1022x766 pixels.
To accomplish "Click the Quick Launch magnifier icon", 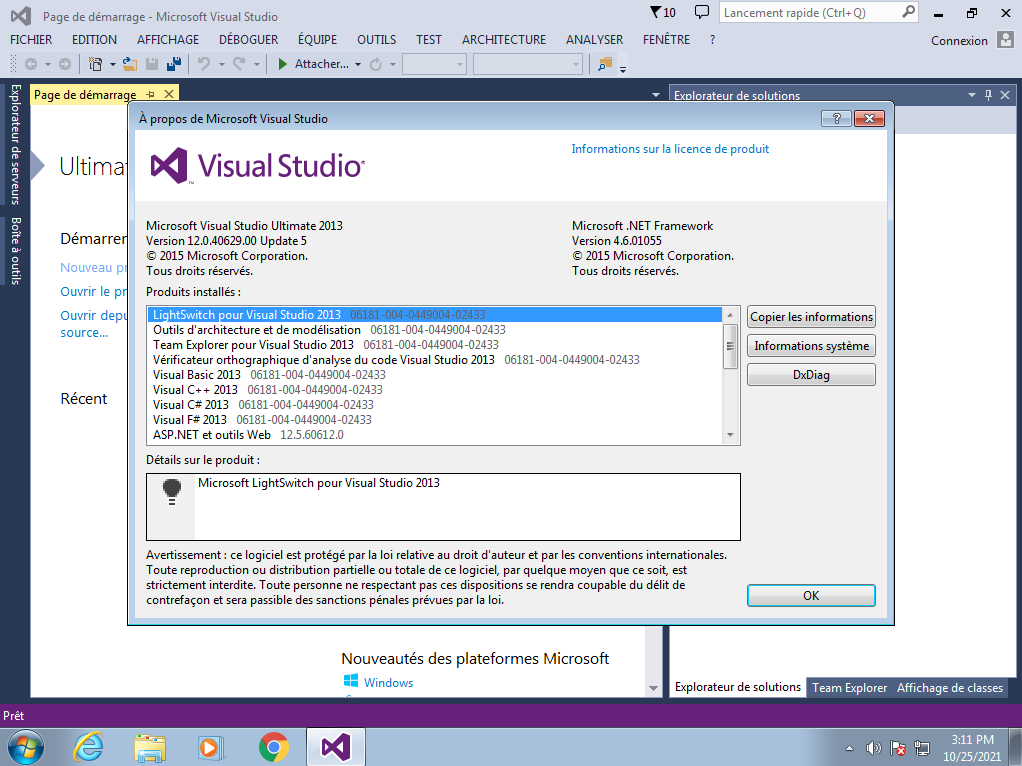I will tap(908, 12).
